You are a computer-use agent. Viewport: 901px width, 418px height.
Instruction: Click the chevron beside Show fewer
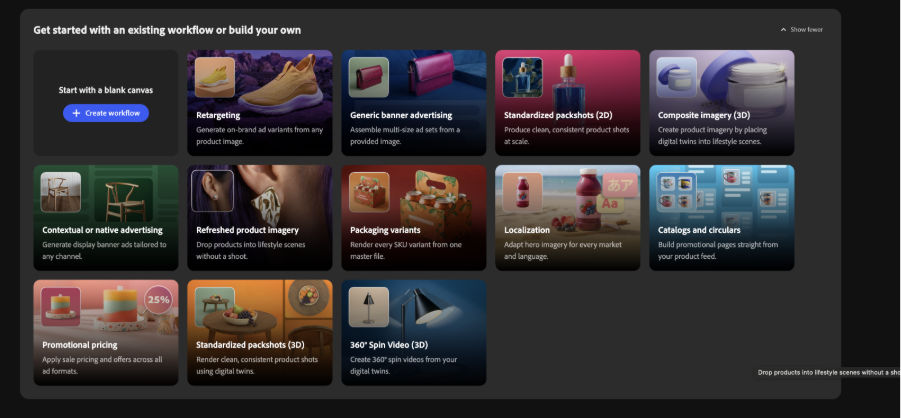(x=783, y=29)
